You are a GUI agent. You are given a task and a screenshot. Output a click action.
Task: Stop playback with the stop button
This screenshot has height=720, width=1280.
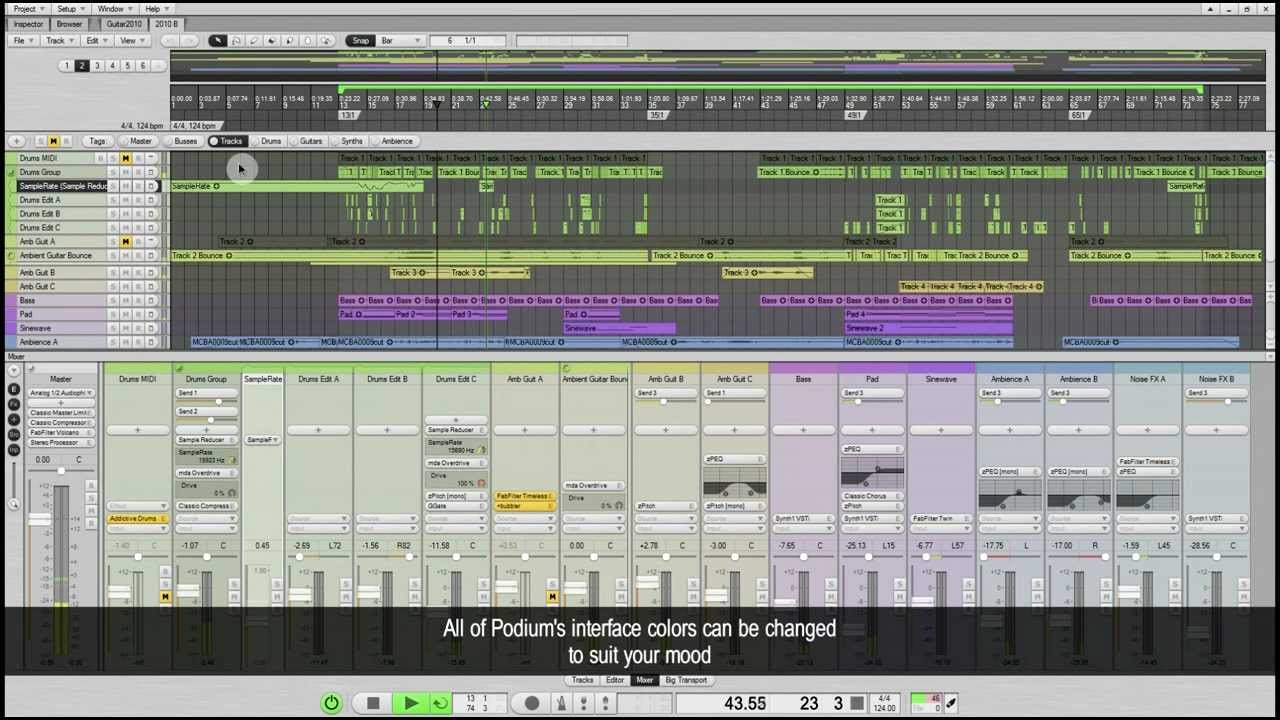click(x=373, y=703)
